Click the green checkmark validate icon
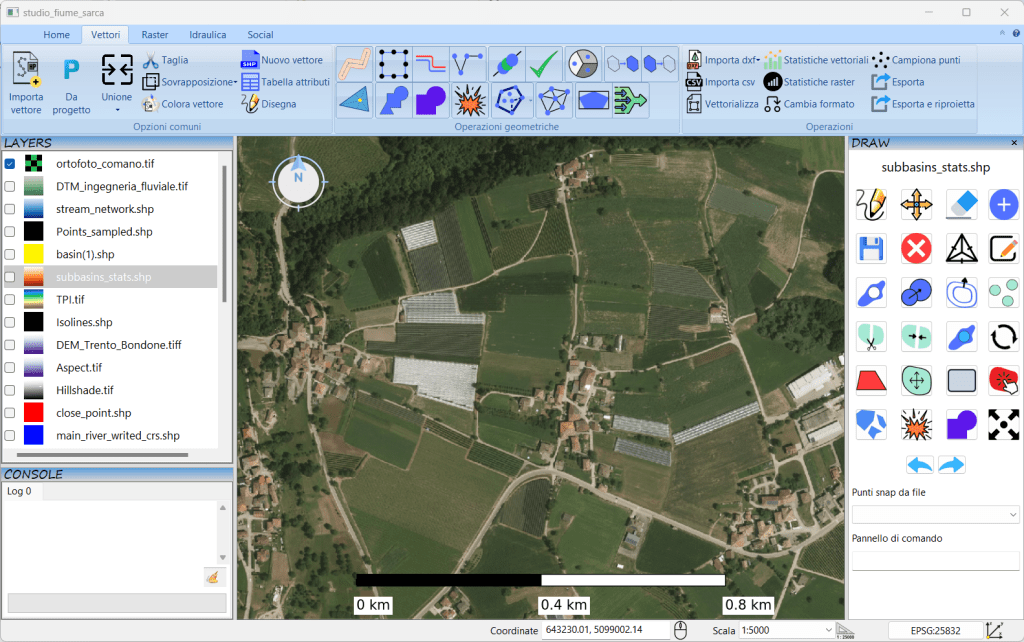Screen dimensions: 1024x642 click(x=543, y=64)
